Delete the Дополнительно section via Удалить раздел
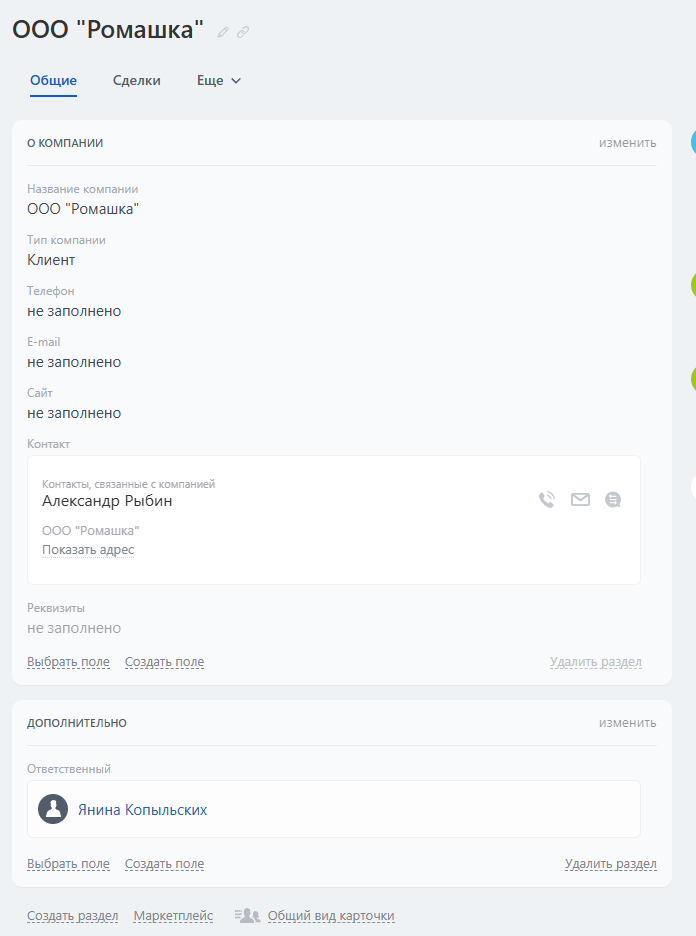This screenshot has width=696, height=936. coord(610,864)
